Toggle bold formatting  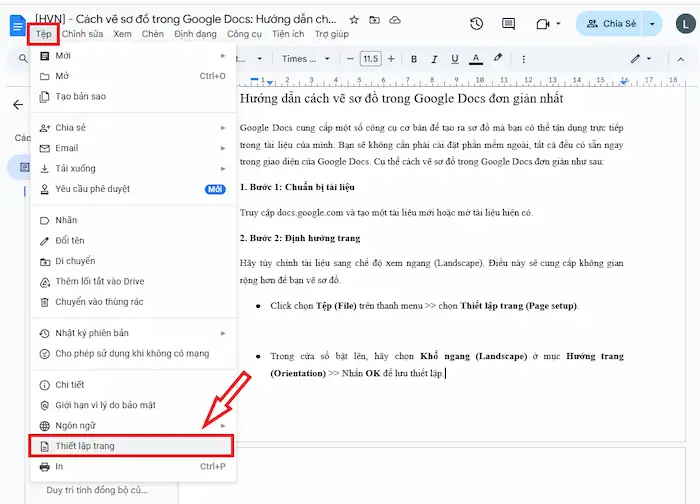414,59
